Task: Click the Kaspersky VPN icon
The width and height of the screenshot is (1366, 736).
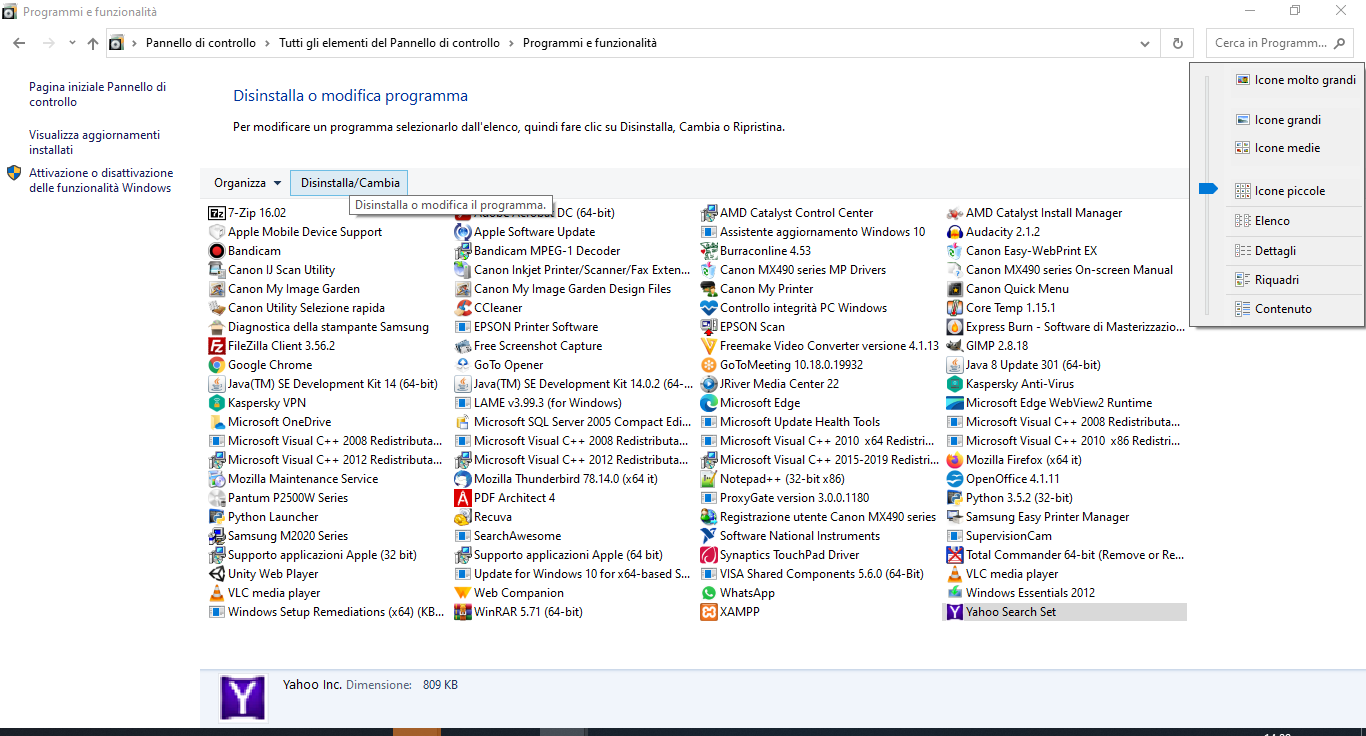Action: tap(217, 403)
